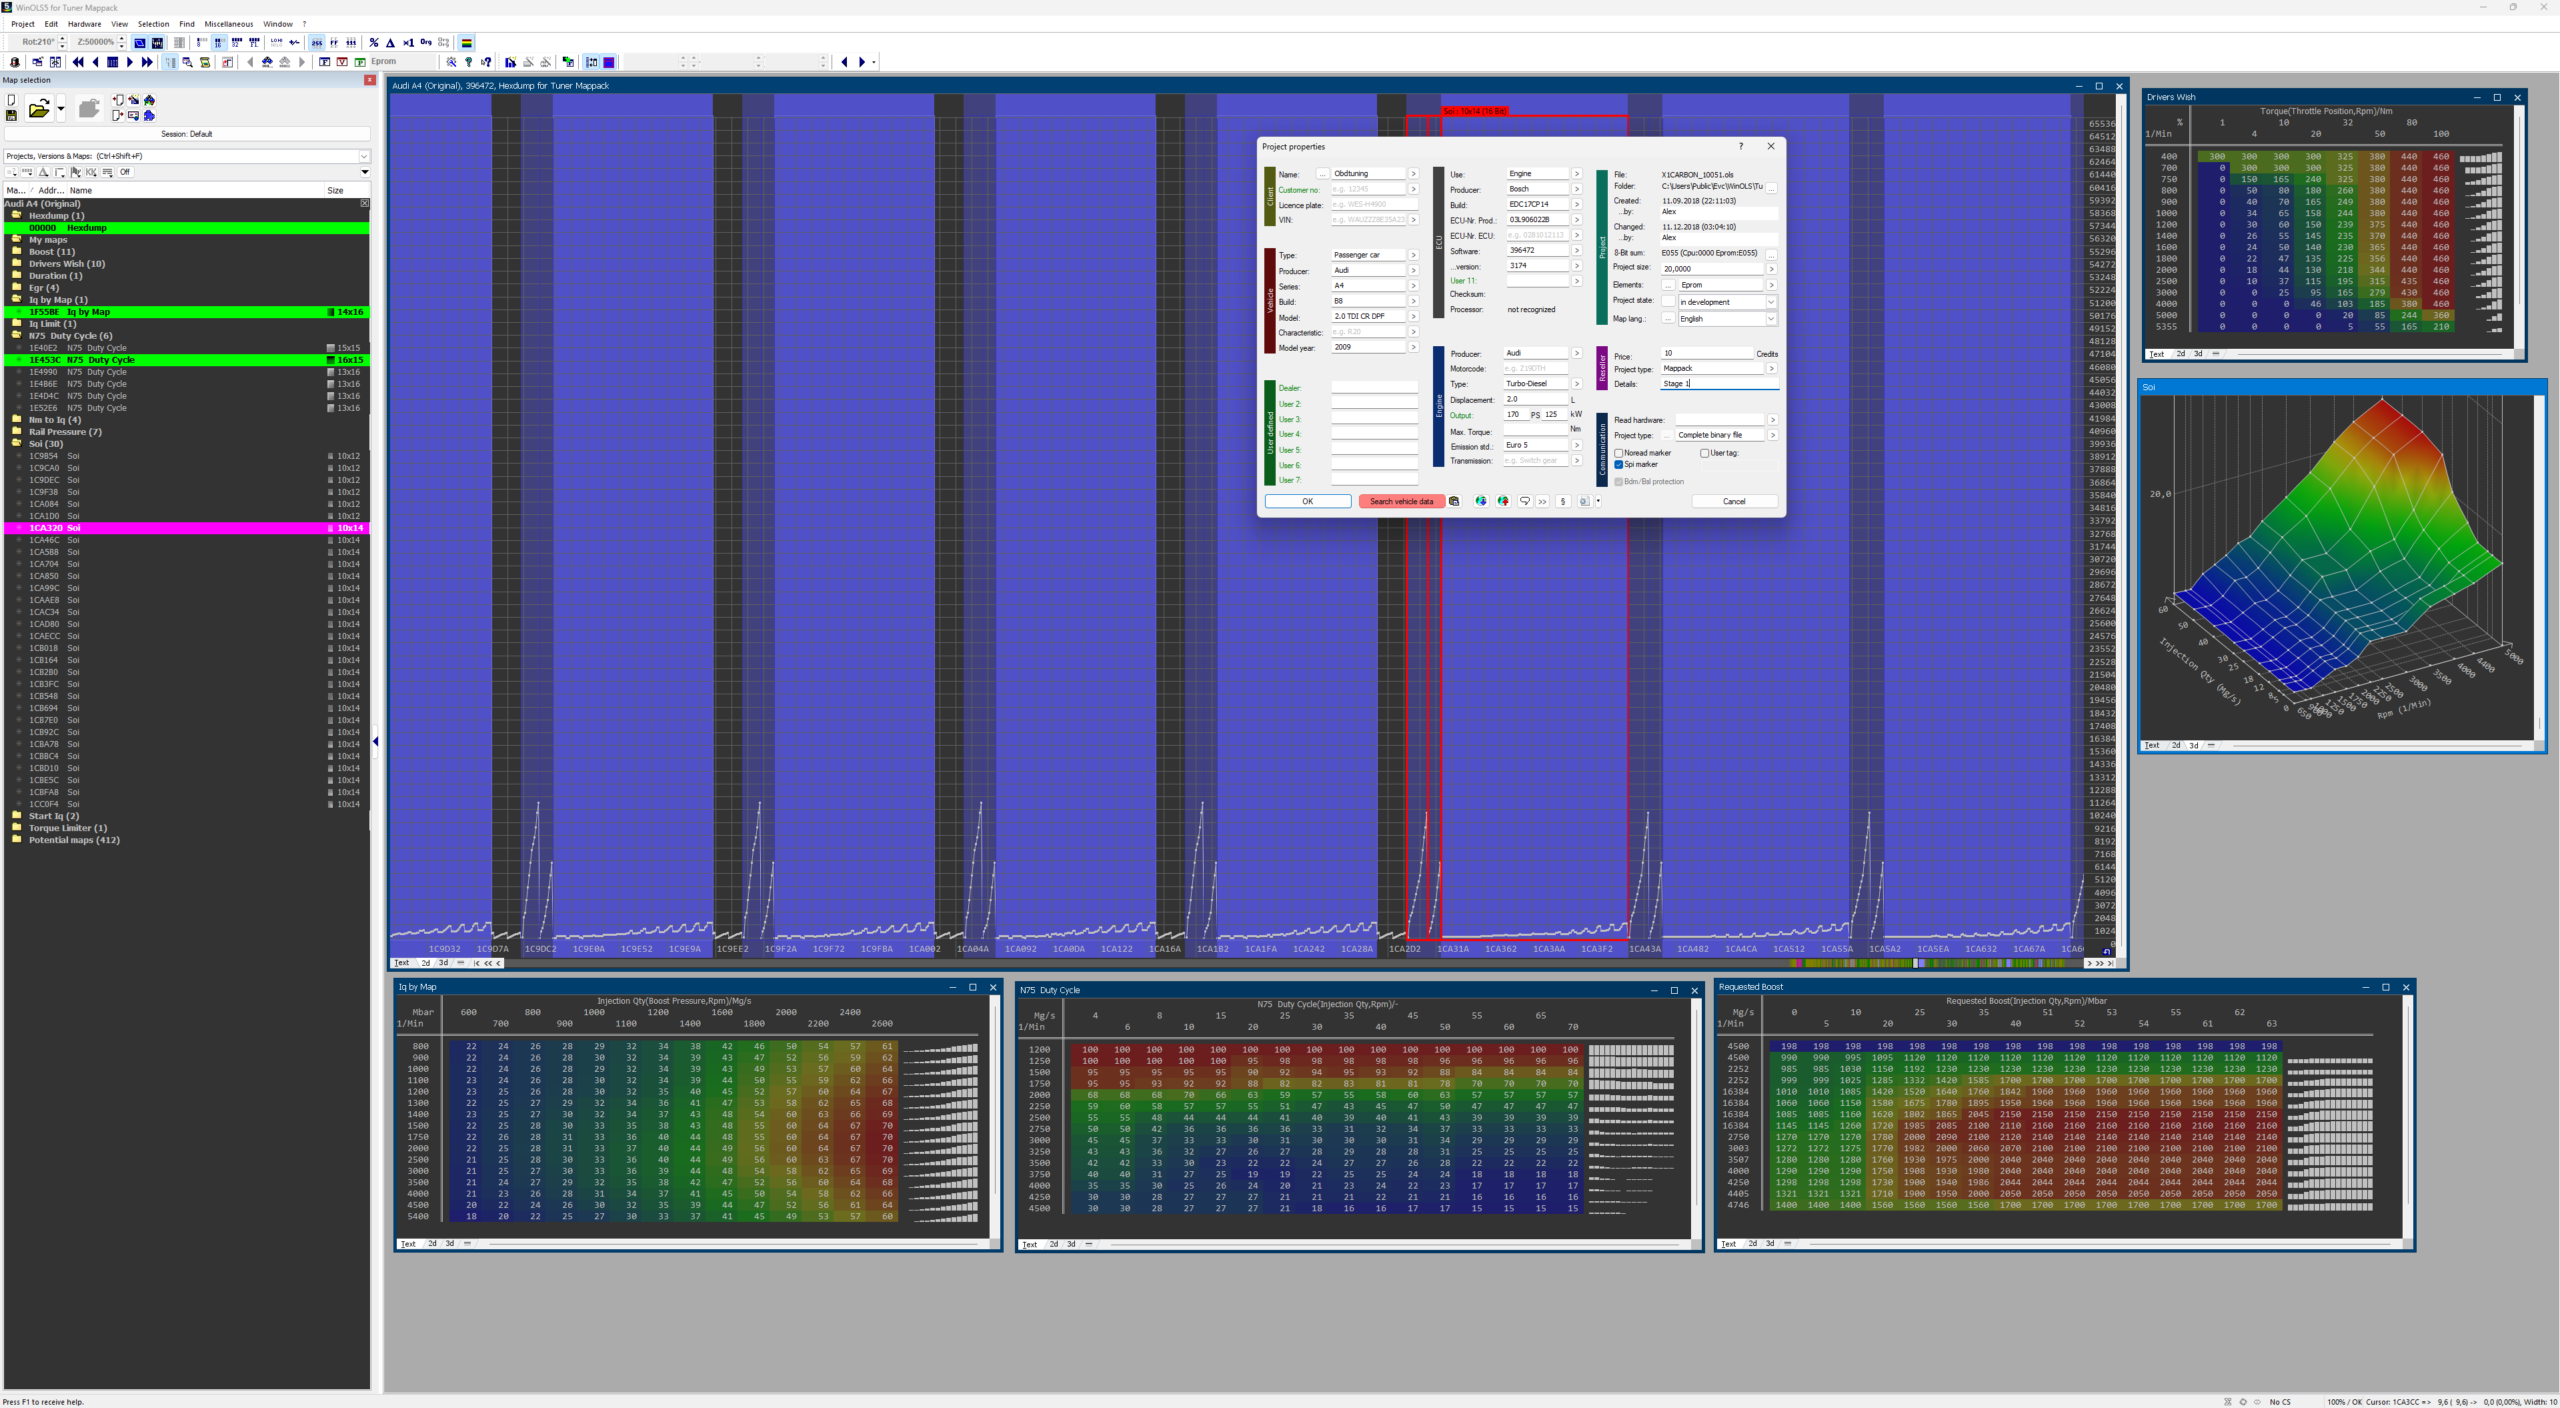The height and width of the screenshot is (1408, 2560).
Task: Open the Miscellaneous menu
Action: coord(228,24)
